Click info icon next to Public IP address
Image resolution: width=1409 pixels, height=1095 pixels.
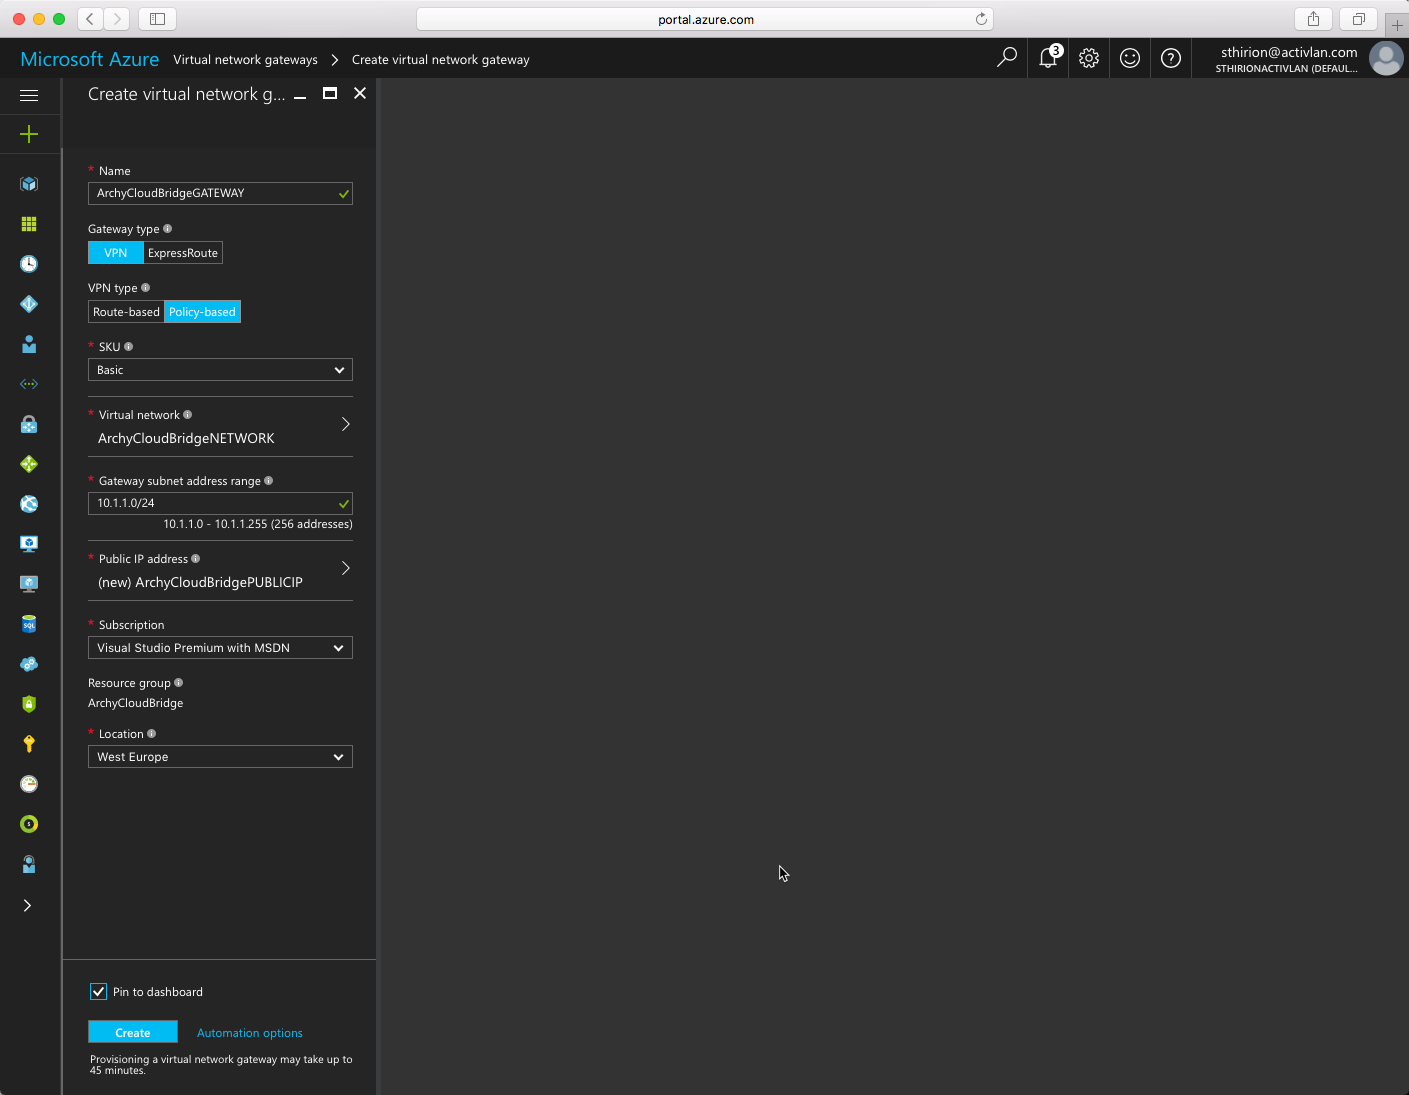coord(195,558)
